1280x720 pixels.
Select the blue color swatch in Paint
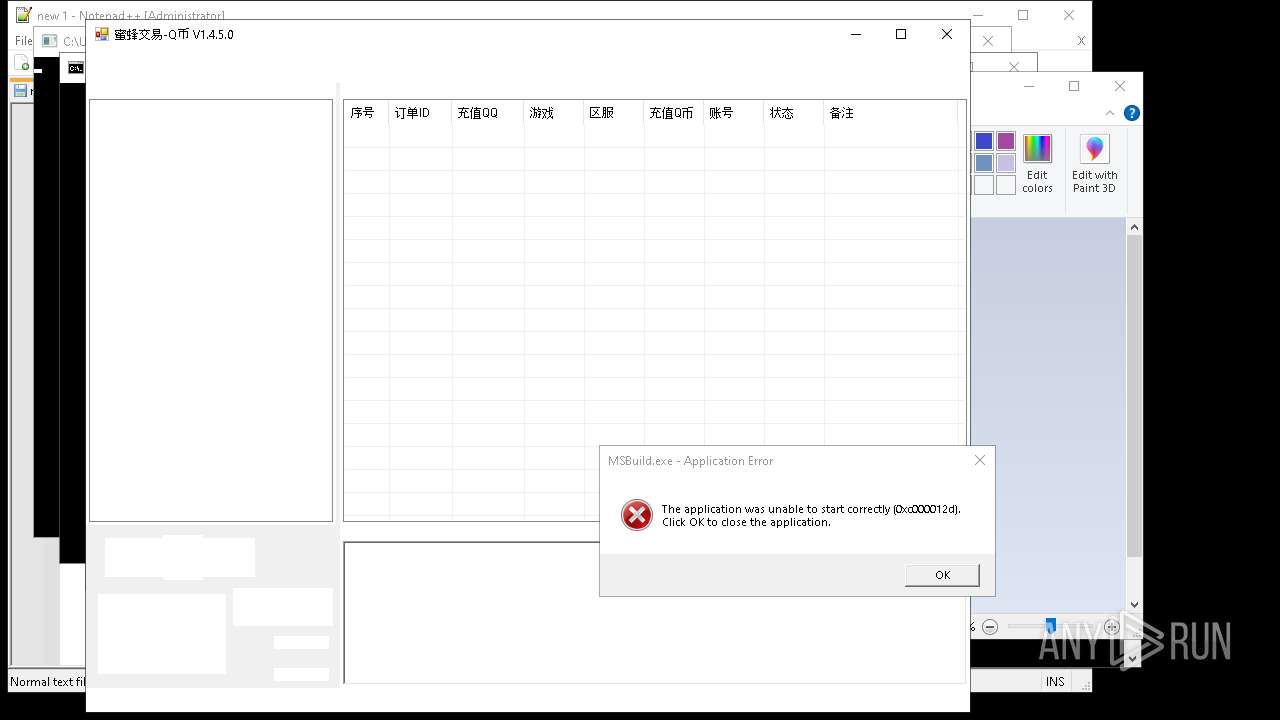point(984,141)
